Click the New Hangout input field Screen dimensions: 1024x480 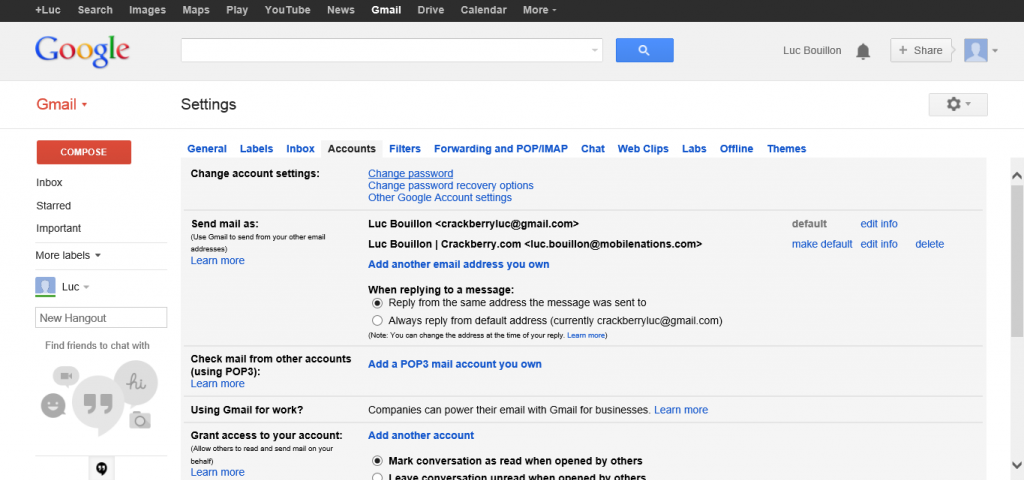pyautogui.click(x=101, y=318)
